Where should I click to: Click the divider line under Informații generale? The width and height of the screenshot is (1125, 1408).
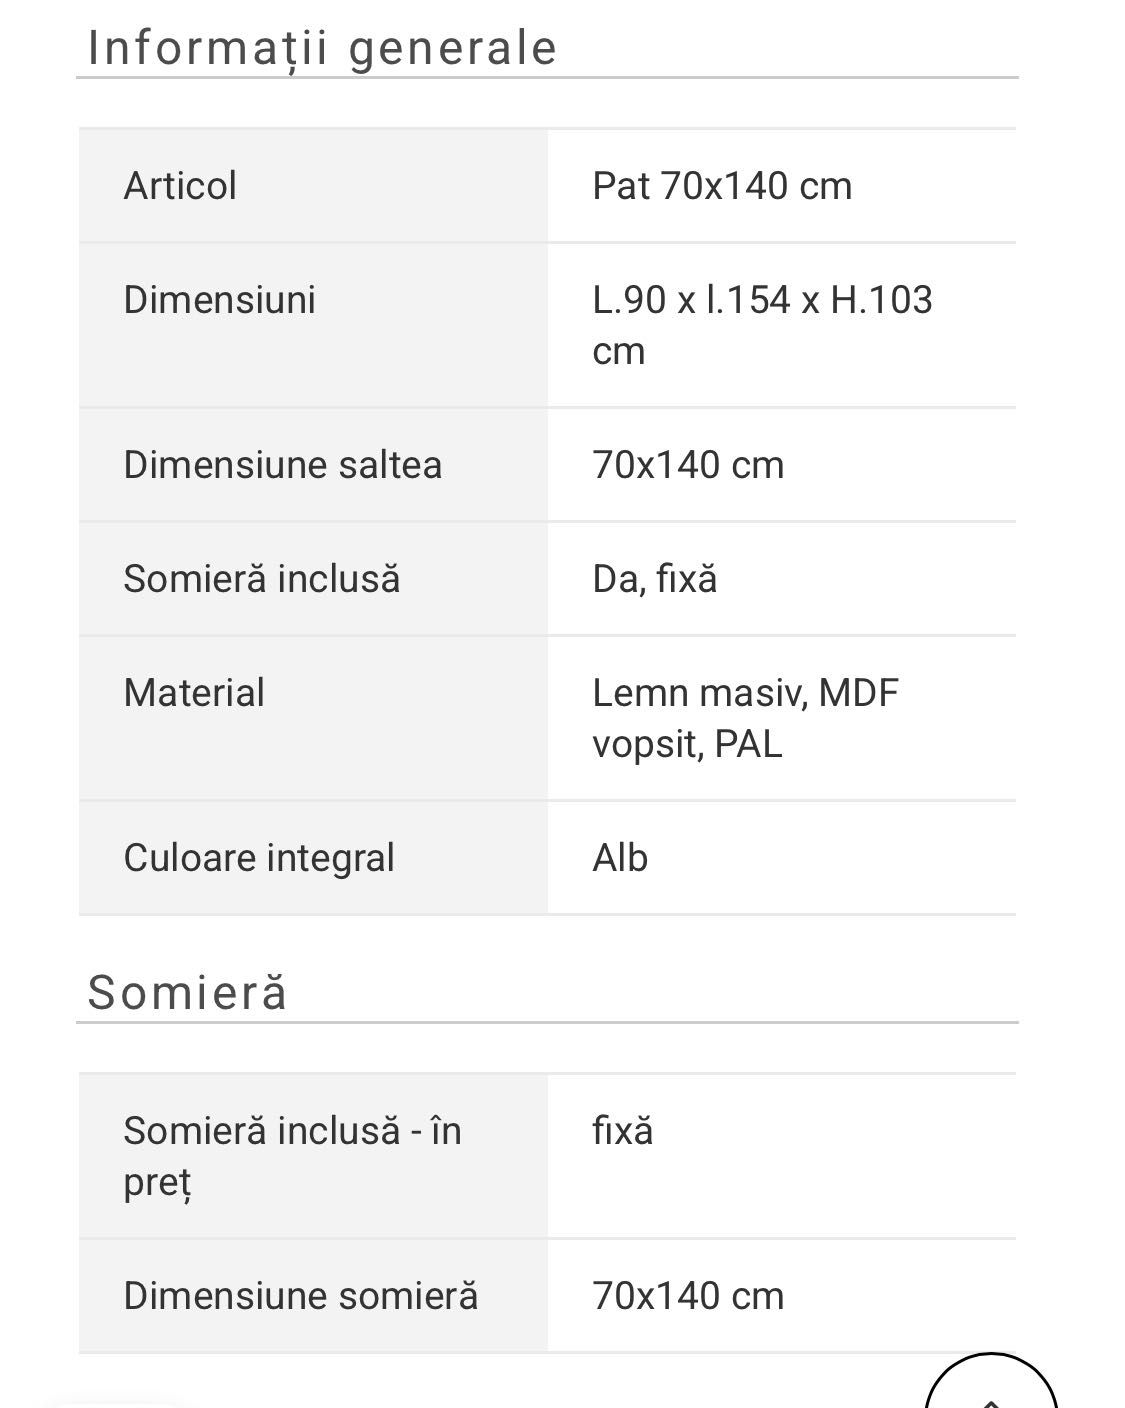[x=548, y=77]
